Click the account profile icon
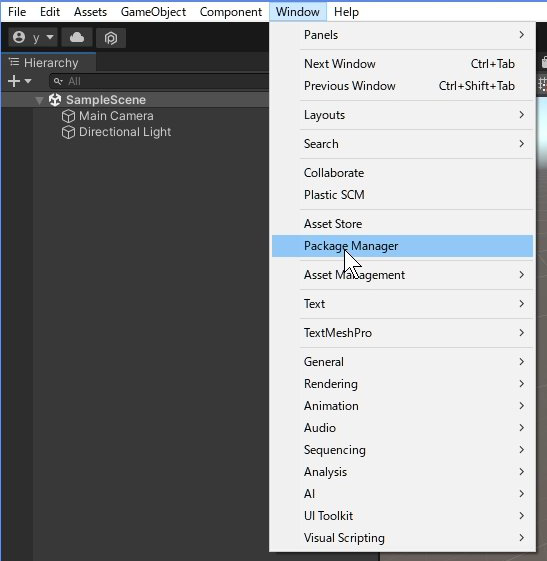This screenshot has height=561, width=547. click(19, 37)
